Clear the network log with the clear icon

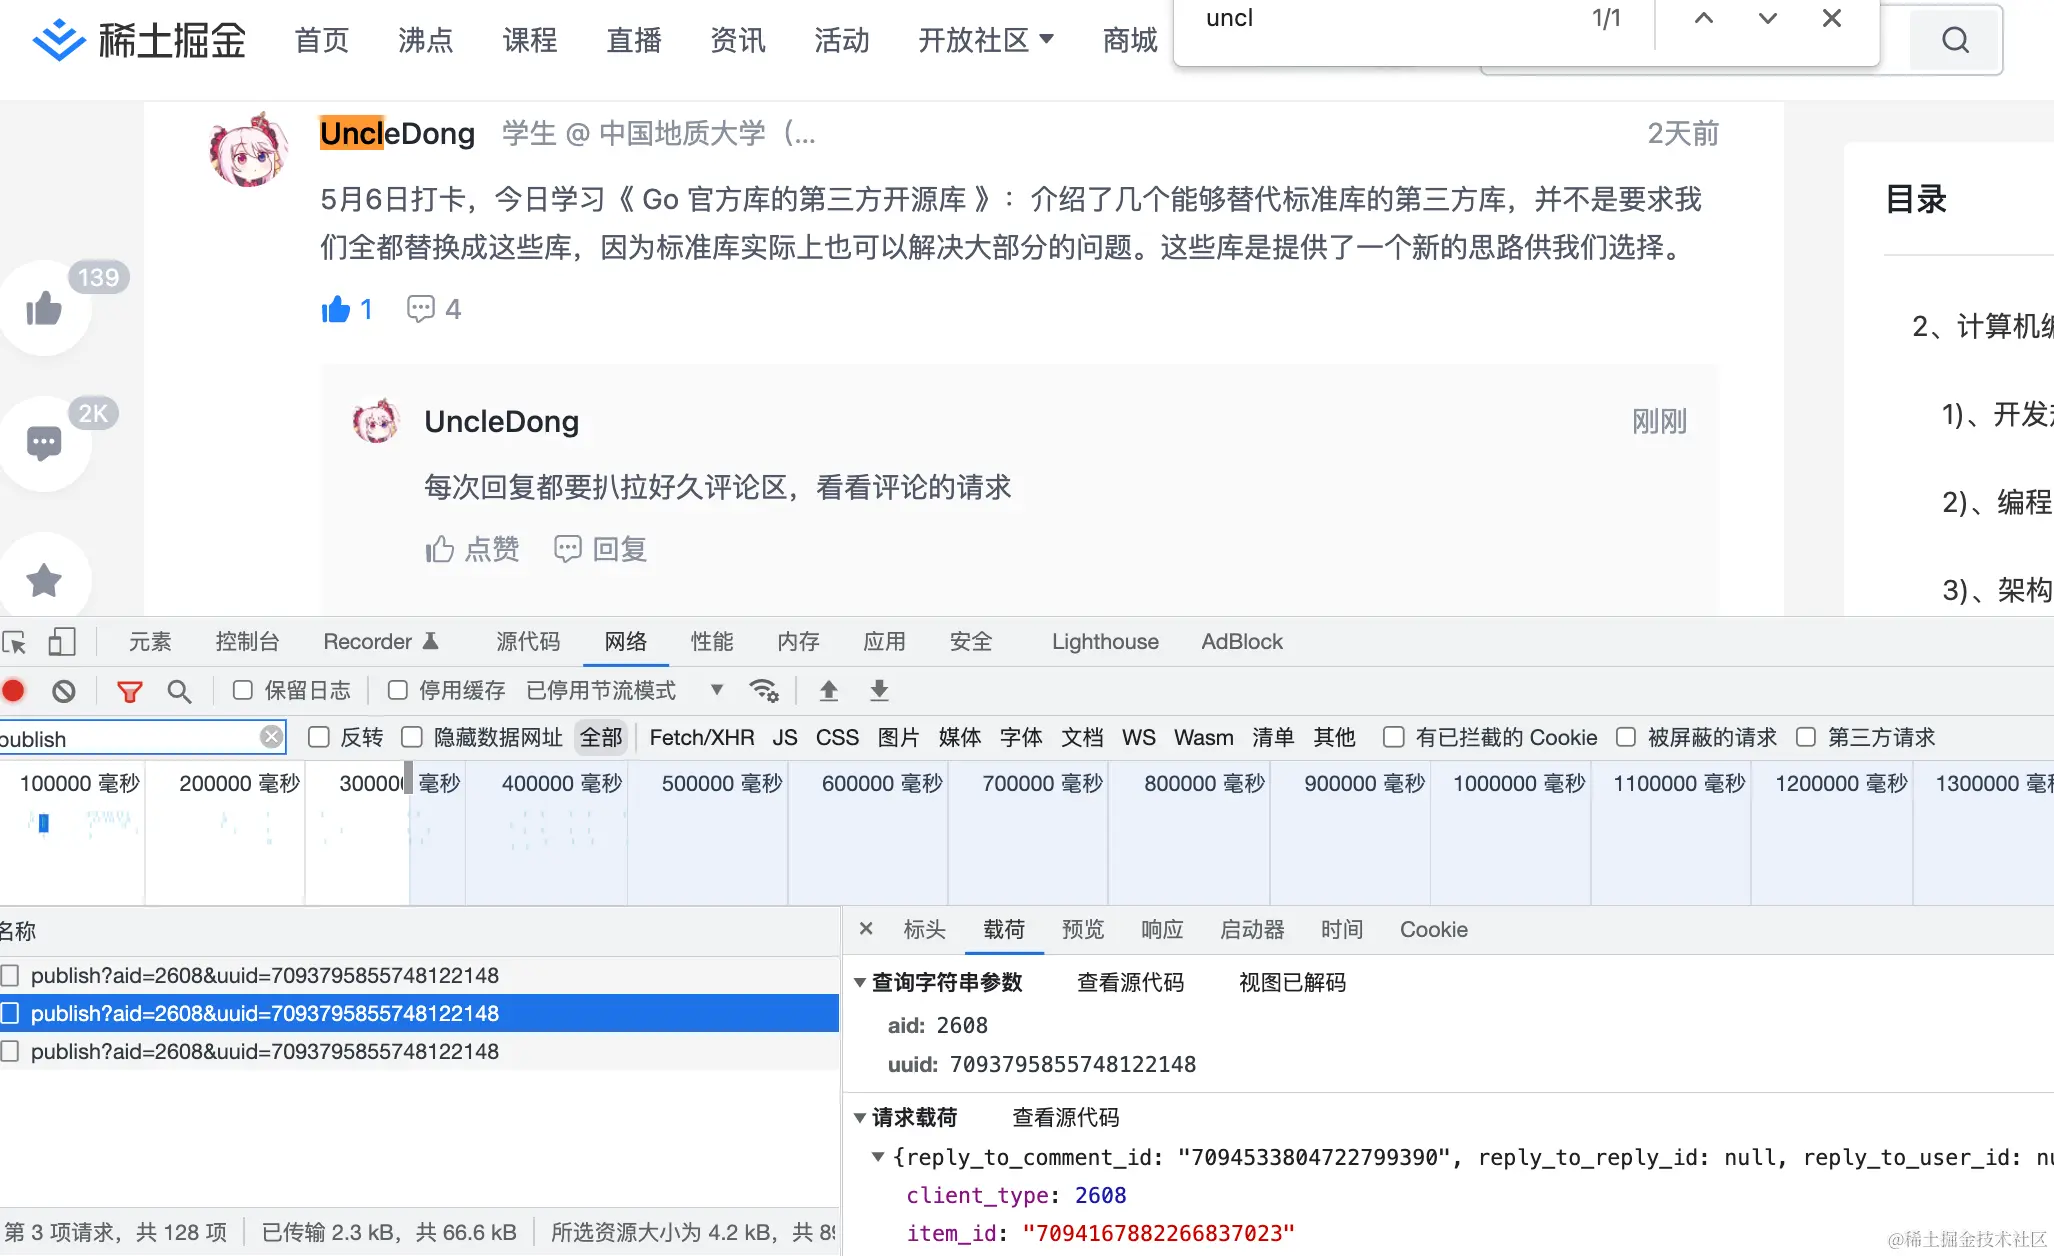[x=64, y=691]
